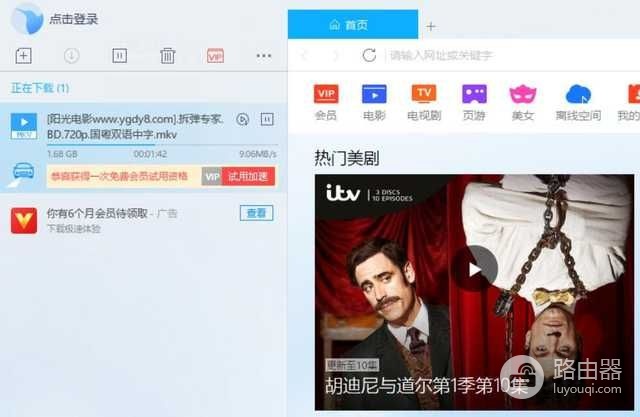The width and height of the screenshot is (640, 417).
Task: Delete the selected task with trash icon
Action: [167, 55]
